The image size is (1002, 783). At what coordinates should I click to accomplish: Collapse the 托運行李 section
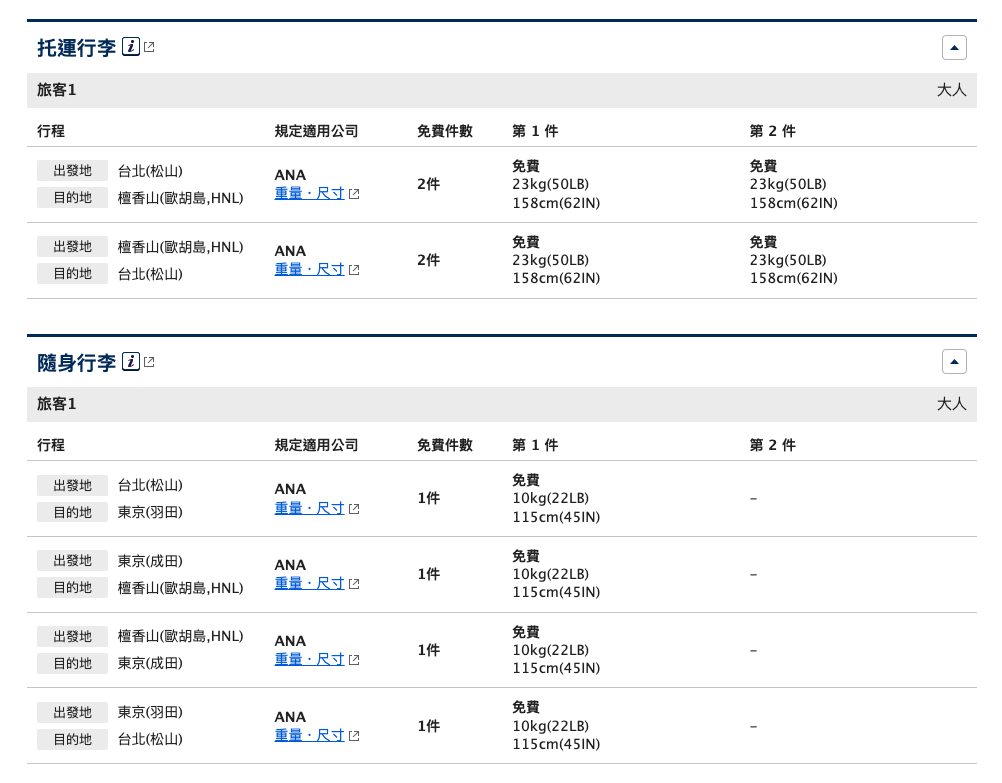(x=954, y=47)
